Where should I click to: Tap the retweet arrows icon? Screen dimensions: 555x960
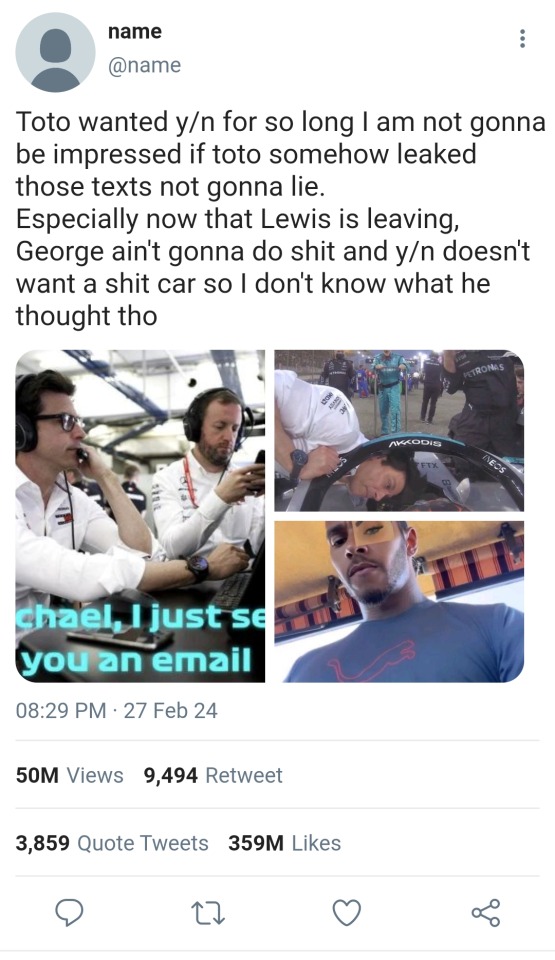tap(208, 913)
